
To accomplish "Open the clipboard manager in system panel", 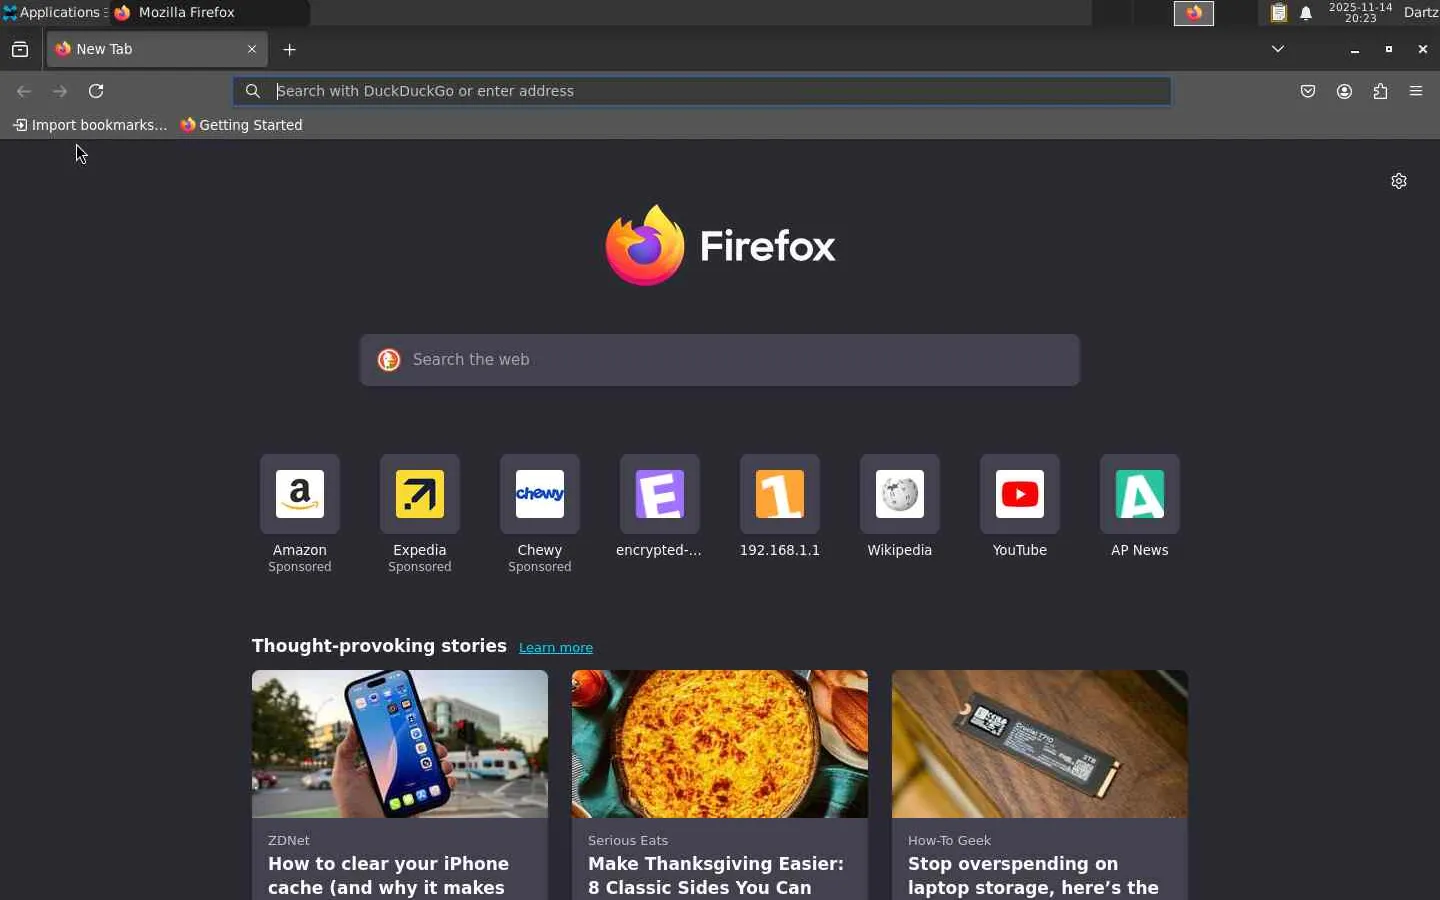I will click(x=1279, y=13).
